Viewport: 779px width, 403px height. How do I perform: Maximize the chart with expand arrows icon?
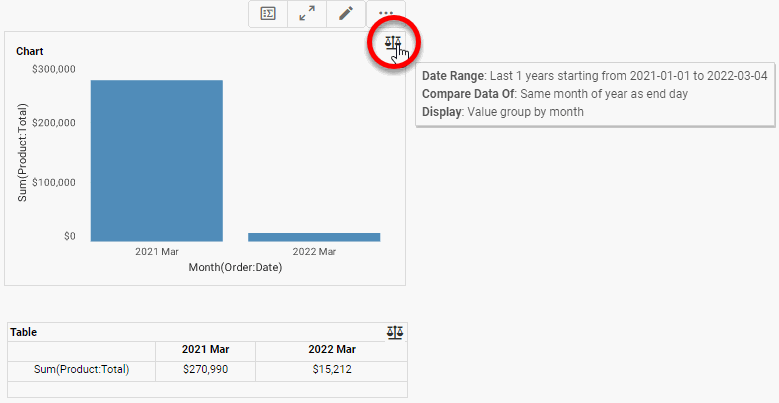click(x=307, y=14)
